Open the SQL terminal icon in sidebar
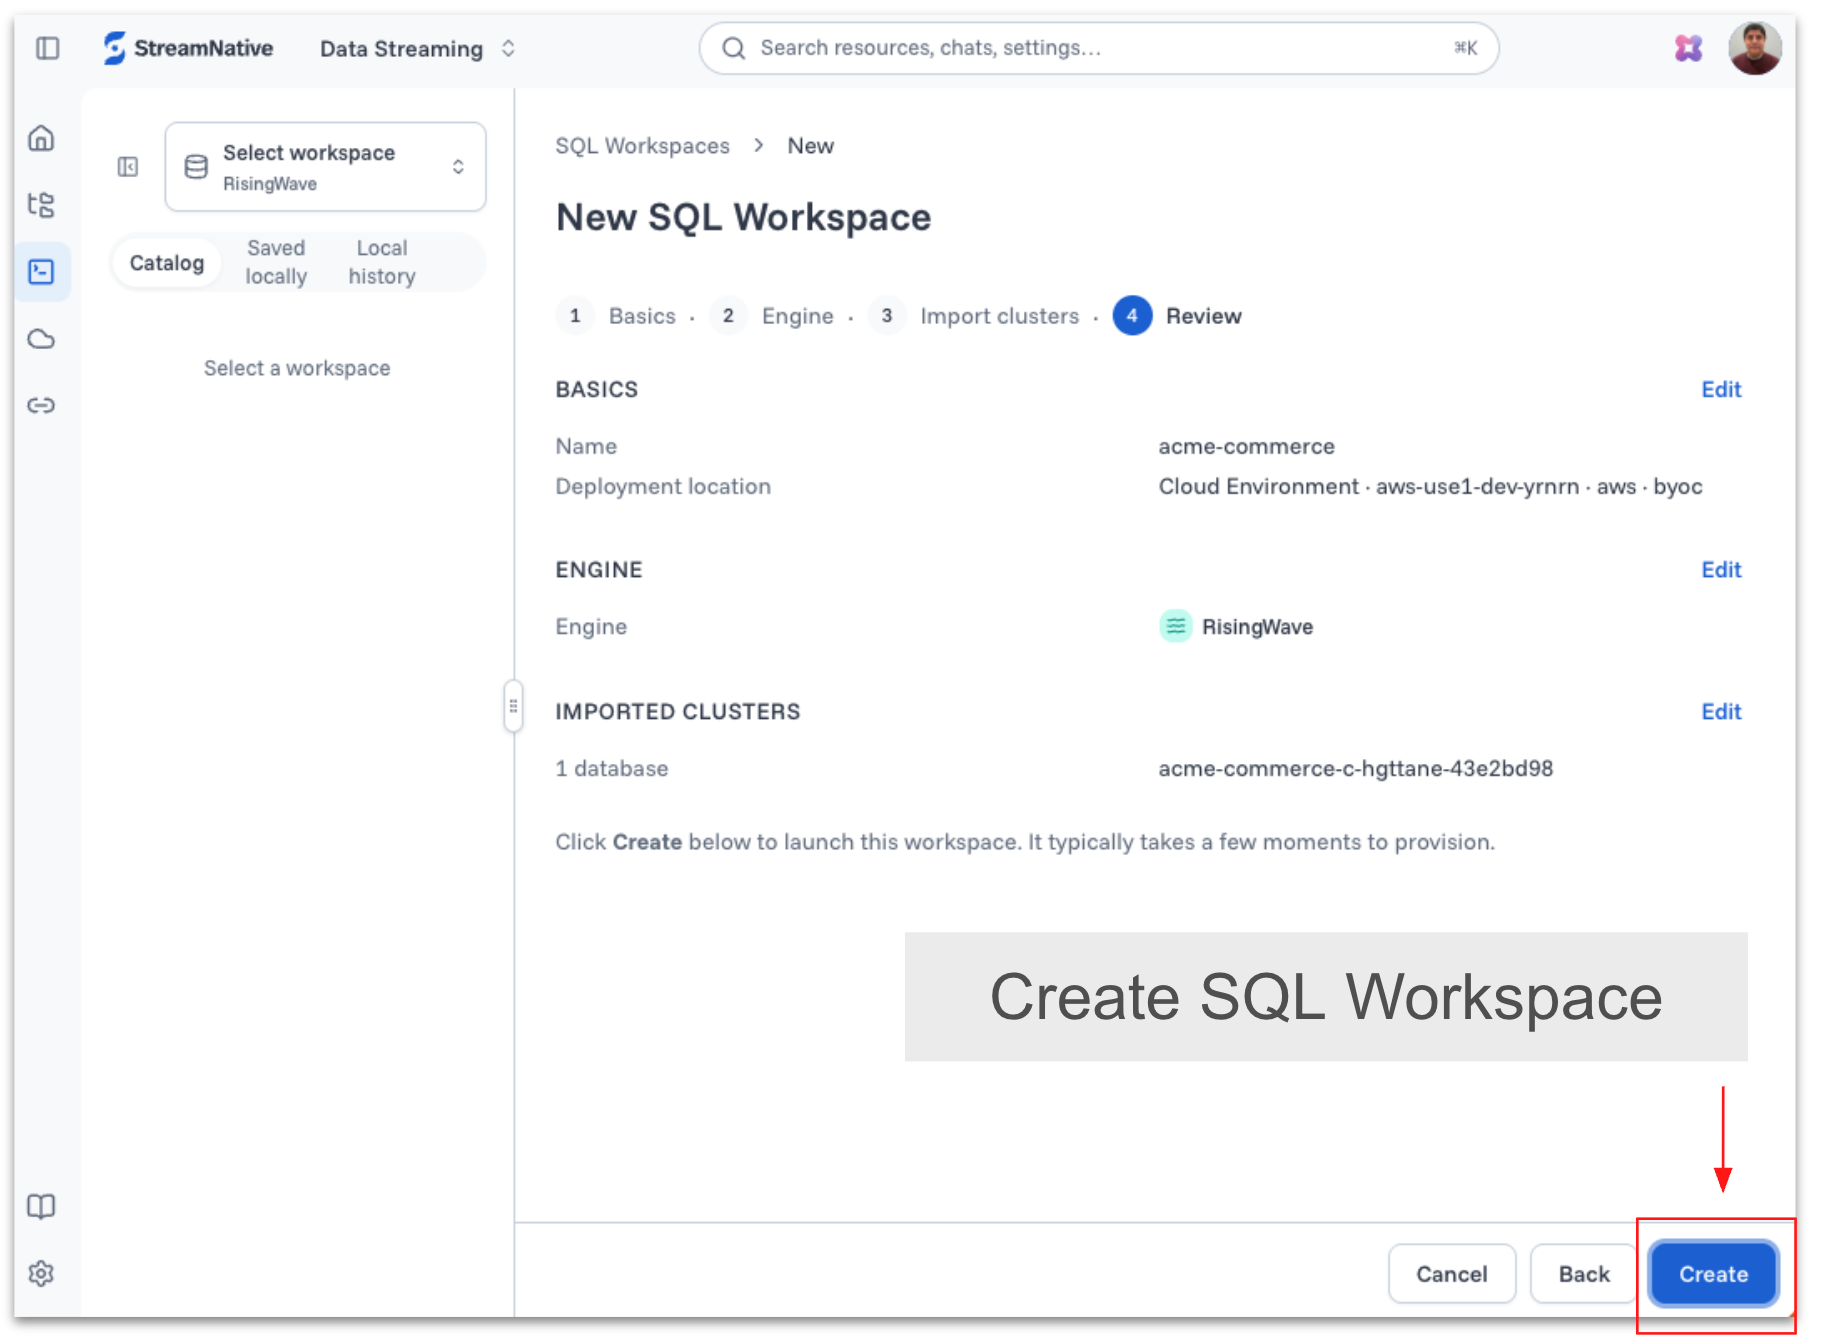The height and width of the screenshot is (1344, 1837). pyautogui.click(x=41, y=272)
